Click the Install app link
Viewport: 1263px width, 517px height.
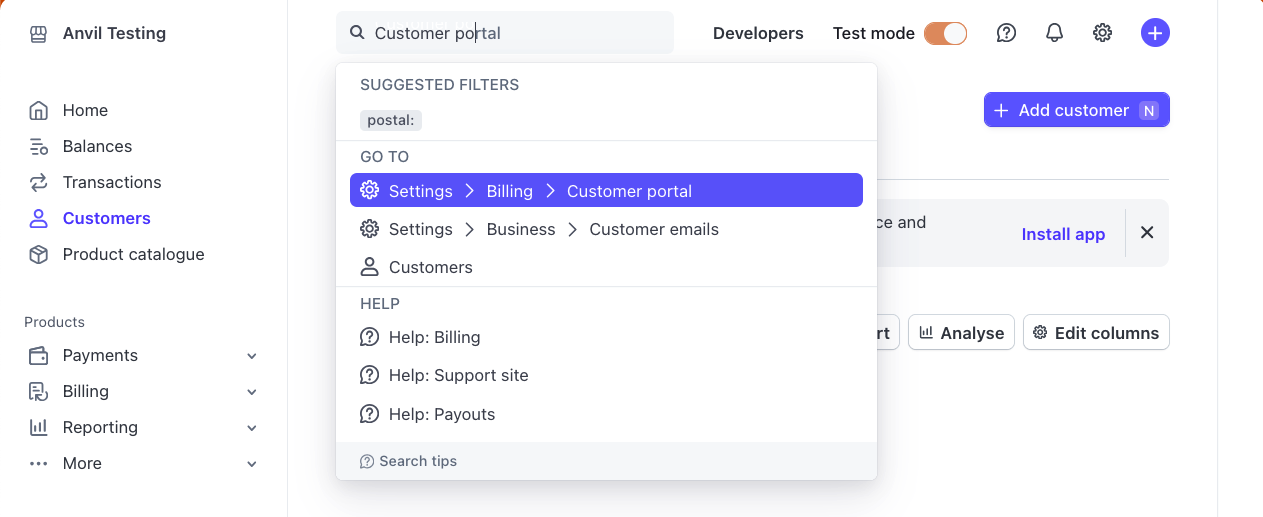tap(1063, 234)
